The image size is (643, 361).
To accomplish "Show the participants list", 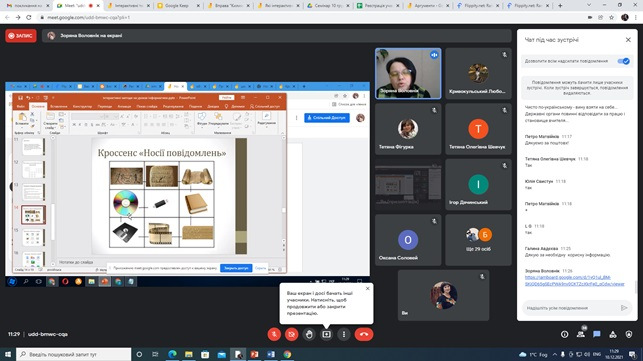I will click(581, 334).
